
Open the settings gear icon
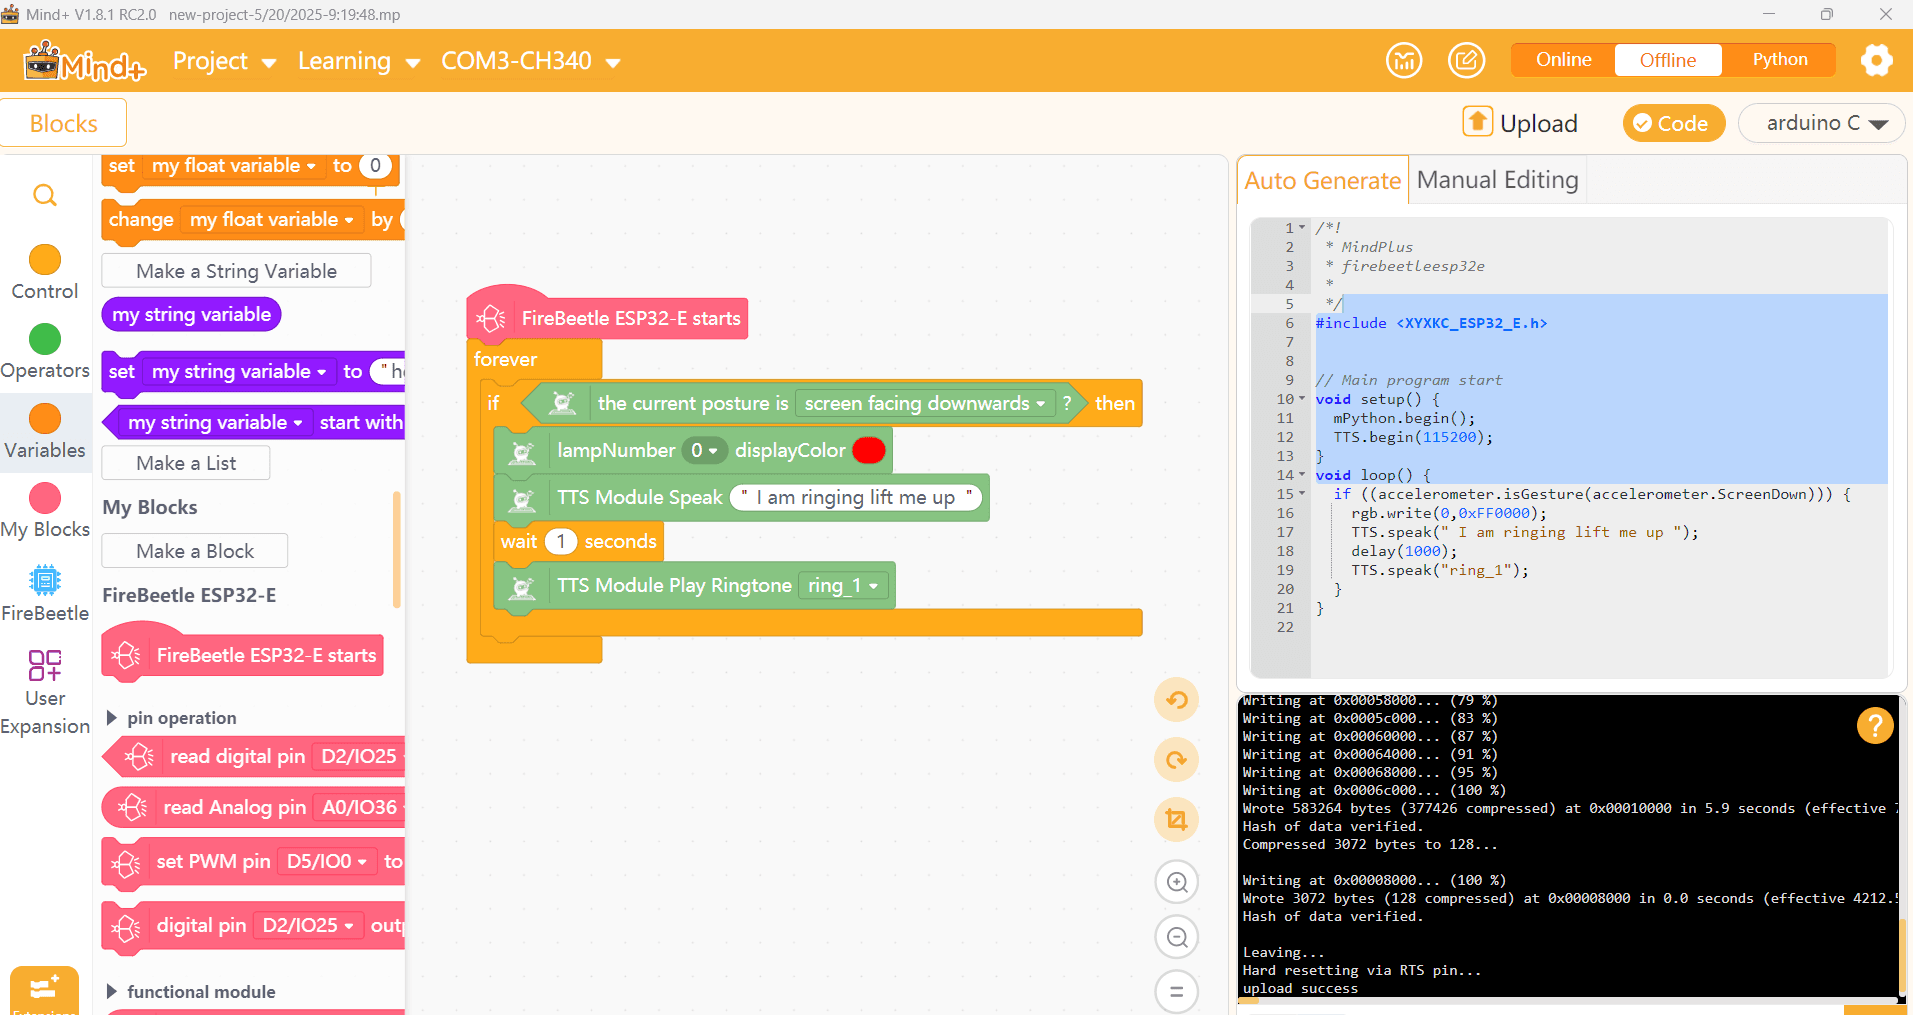[1876, 60]
